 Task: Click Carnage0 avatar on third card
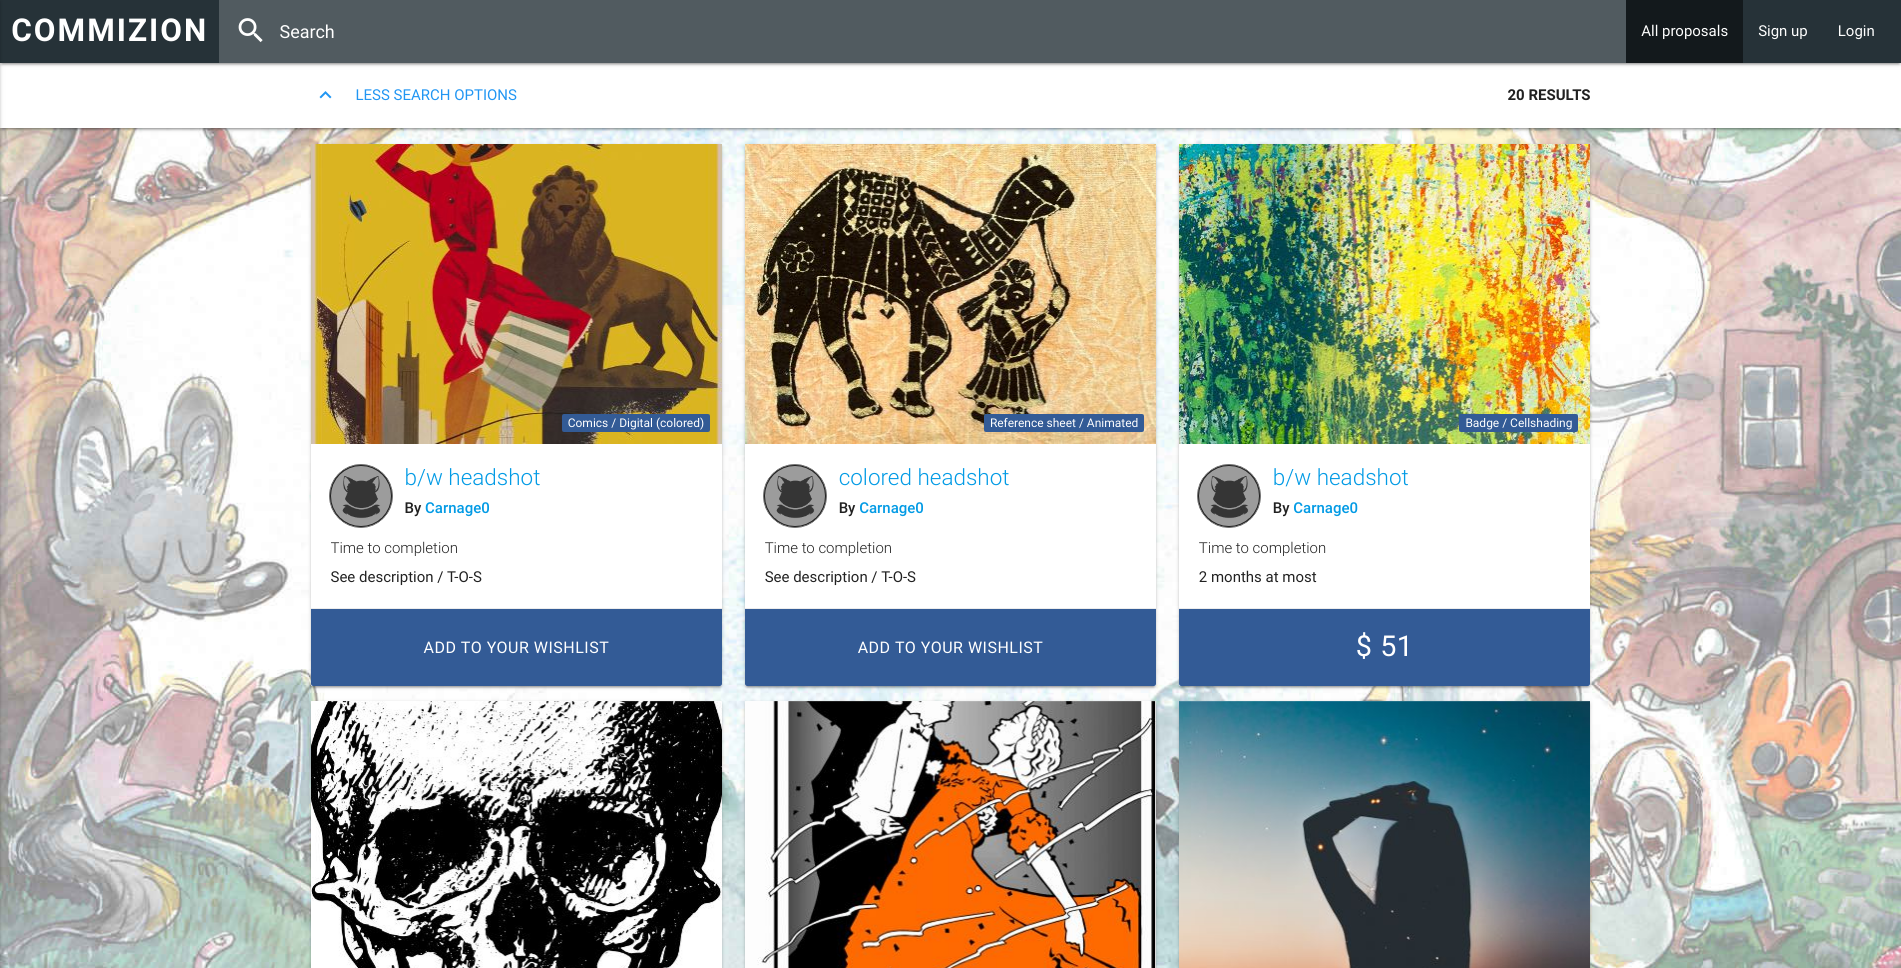click(x=1229, y=496)
